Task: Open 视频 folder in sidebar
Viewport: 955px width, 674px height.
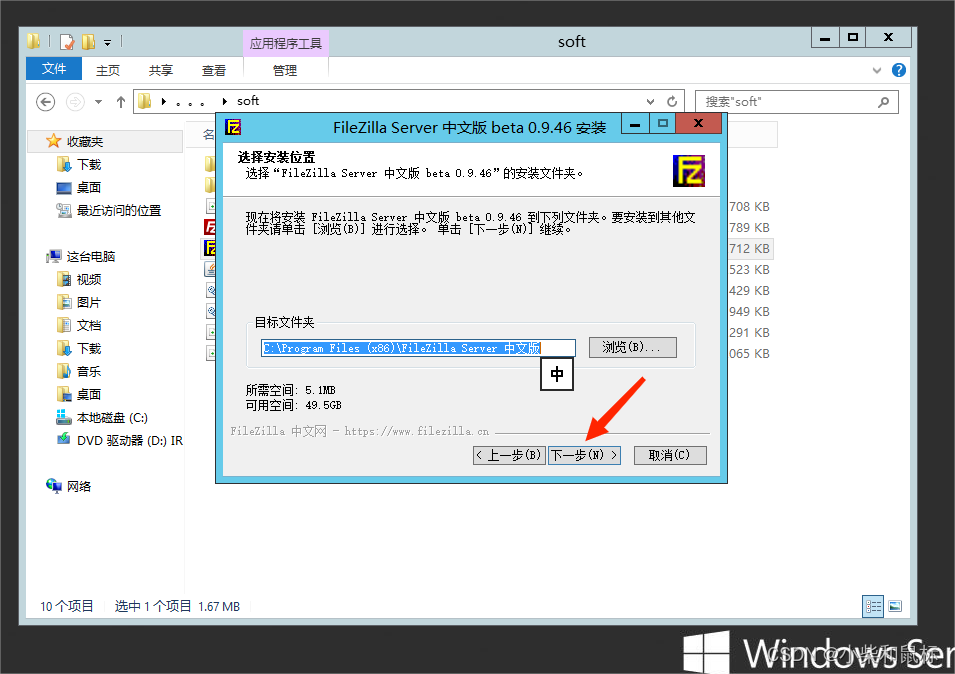Action: coord(89,279)
